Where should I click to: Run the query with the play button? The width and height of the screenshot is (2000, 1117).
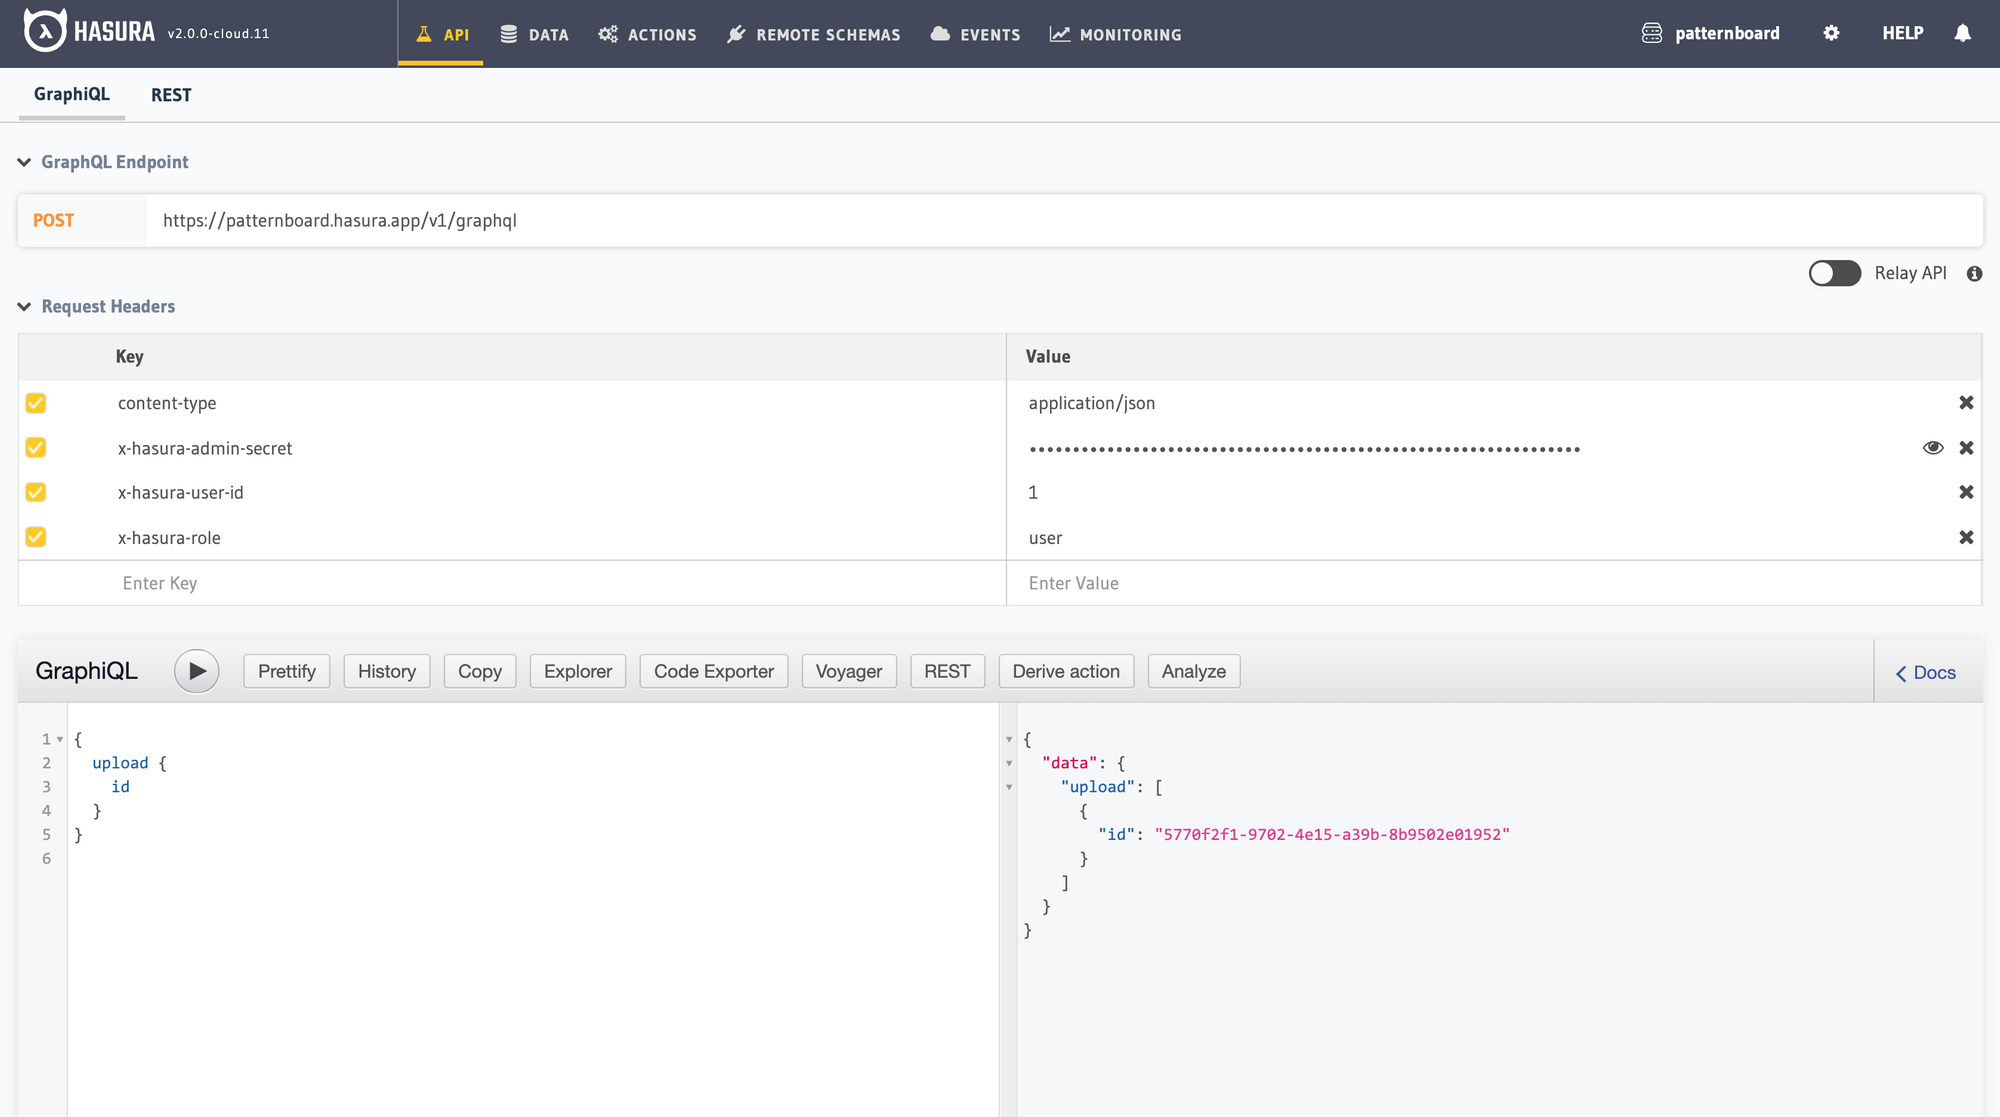coord(197,671)
